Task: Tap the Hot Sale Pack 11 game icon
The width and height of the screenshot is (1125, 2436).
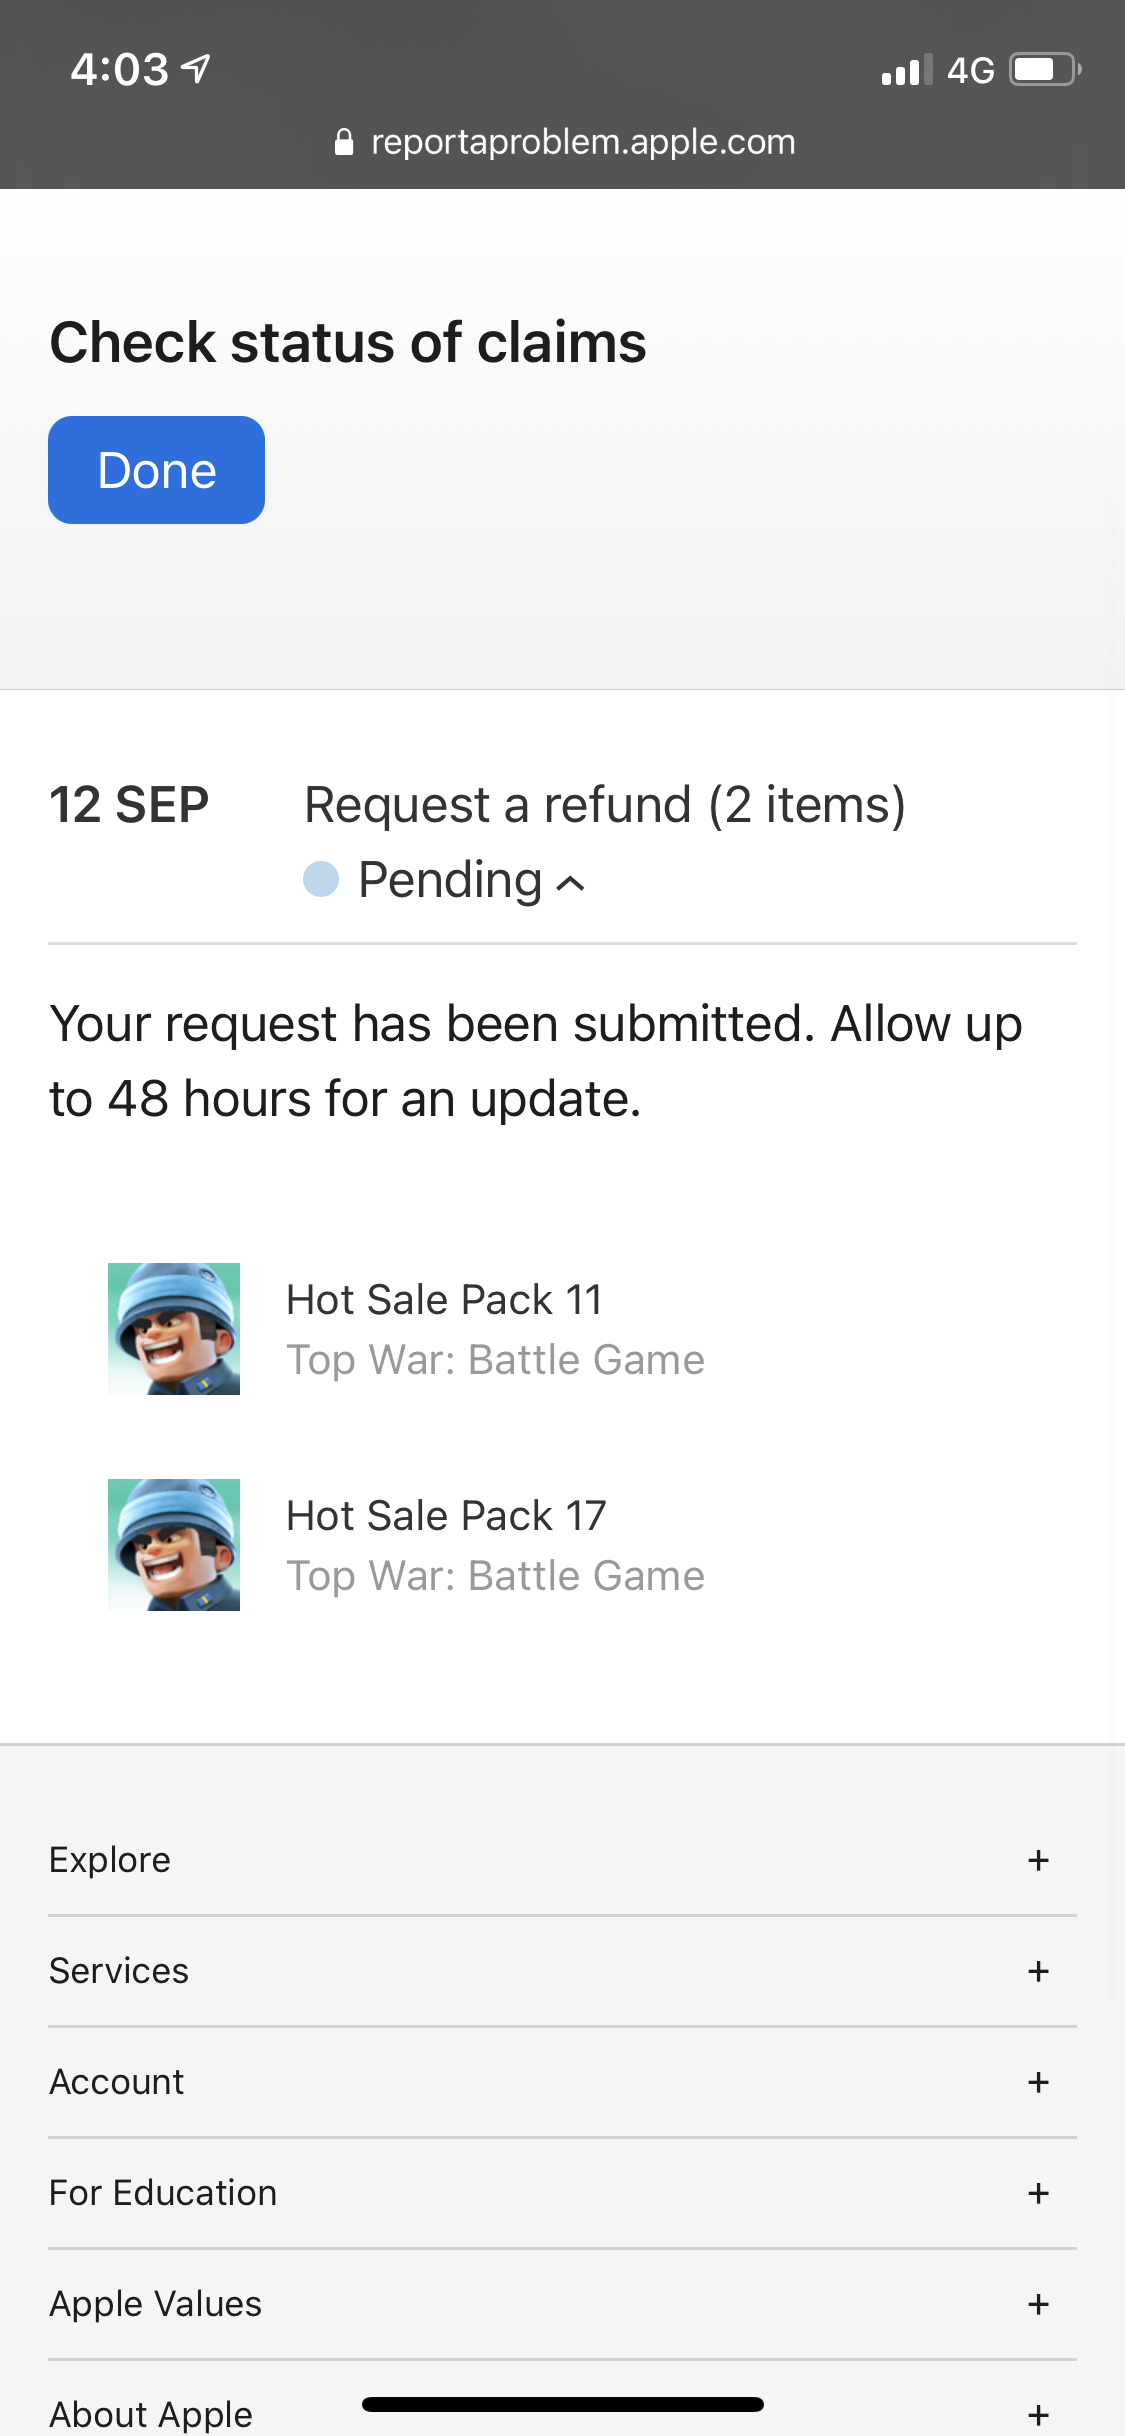Action: click(x=174, y=1329)
